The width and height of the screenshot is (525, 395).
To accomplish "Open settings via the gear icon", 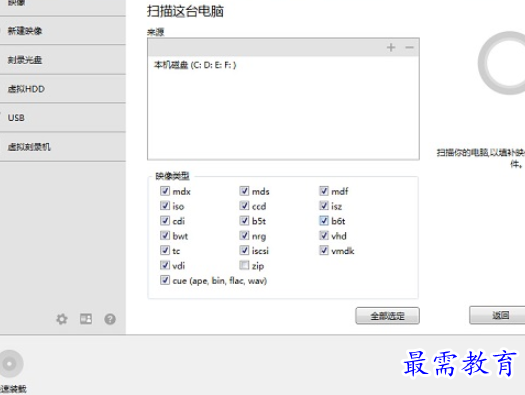I will click(x=62, y=319).
